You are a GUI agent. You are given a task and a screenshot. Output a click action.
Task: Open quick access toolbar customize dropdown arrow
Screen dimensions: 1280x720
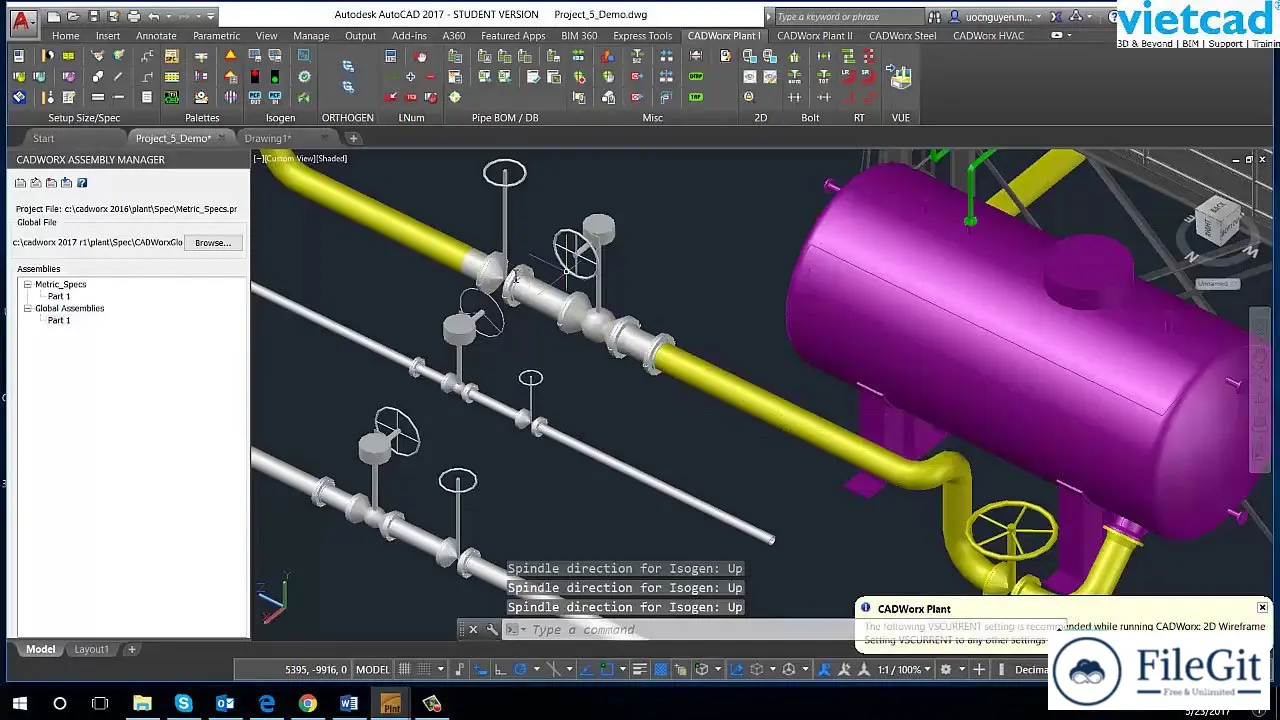pyautogui.click(x=210, y=16)
